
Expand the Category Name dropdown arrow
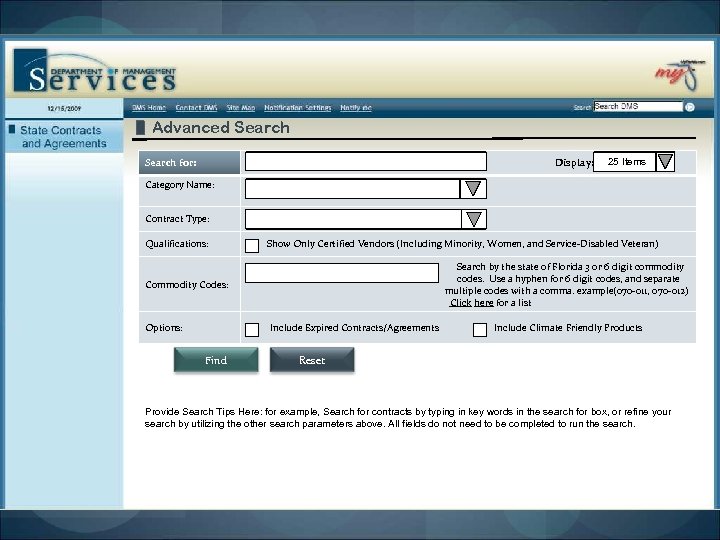point(473,189)
